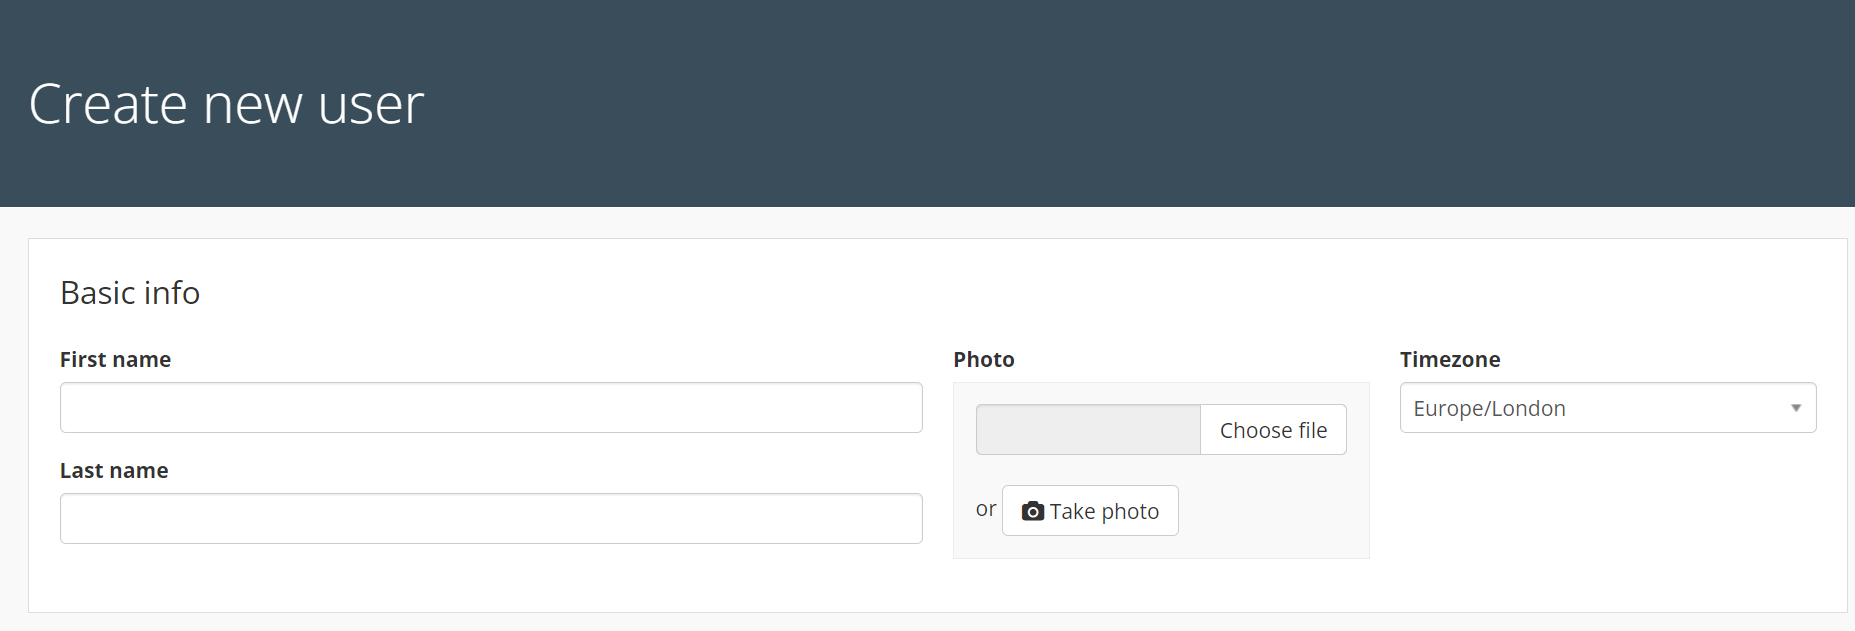The height and width of the screenshot is (631, 1855).
Task: Click the Photo label
Action: (x=984, y=359)
